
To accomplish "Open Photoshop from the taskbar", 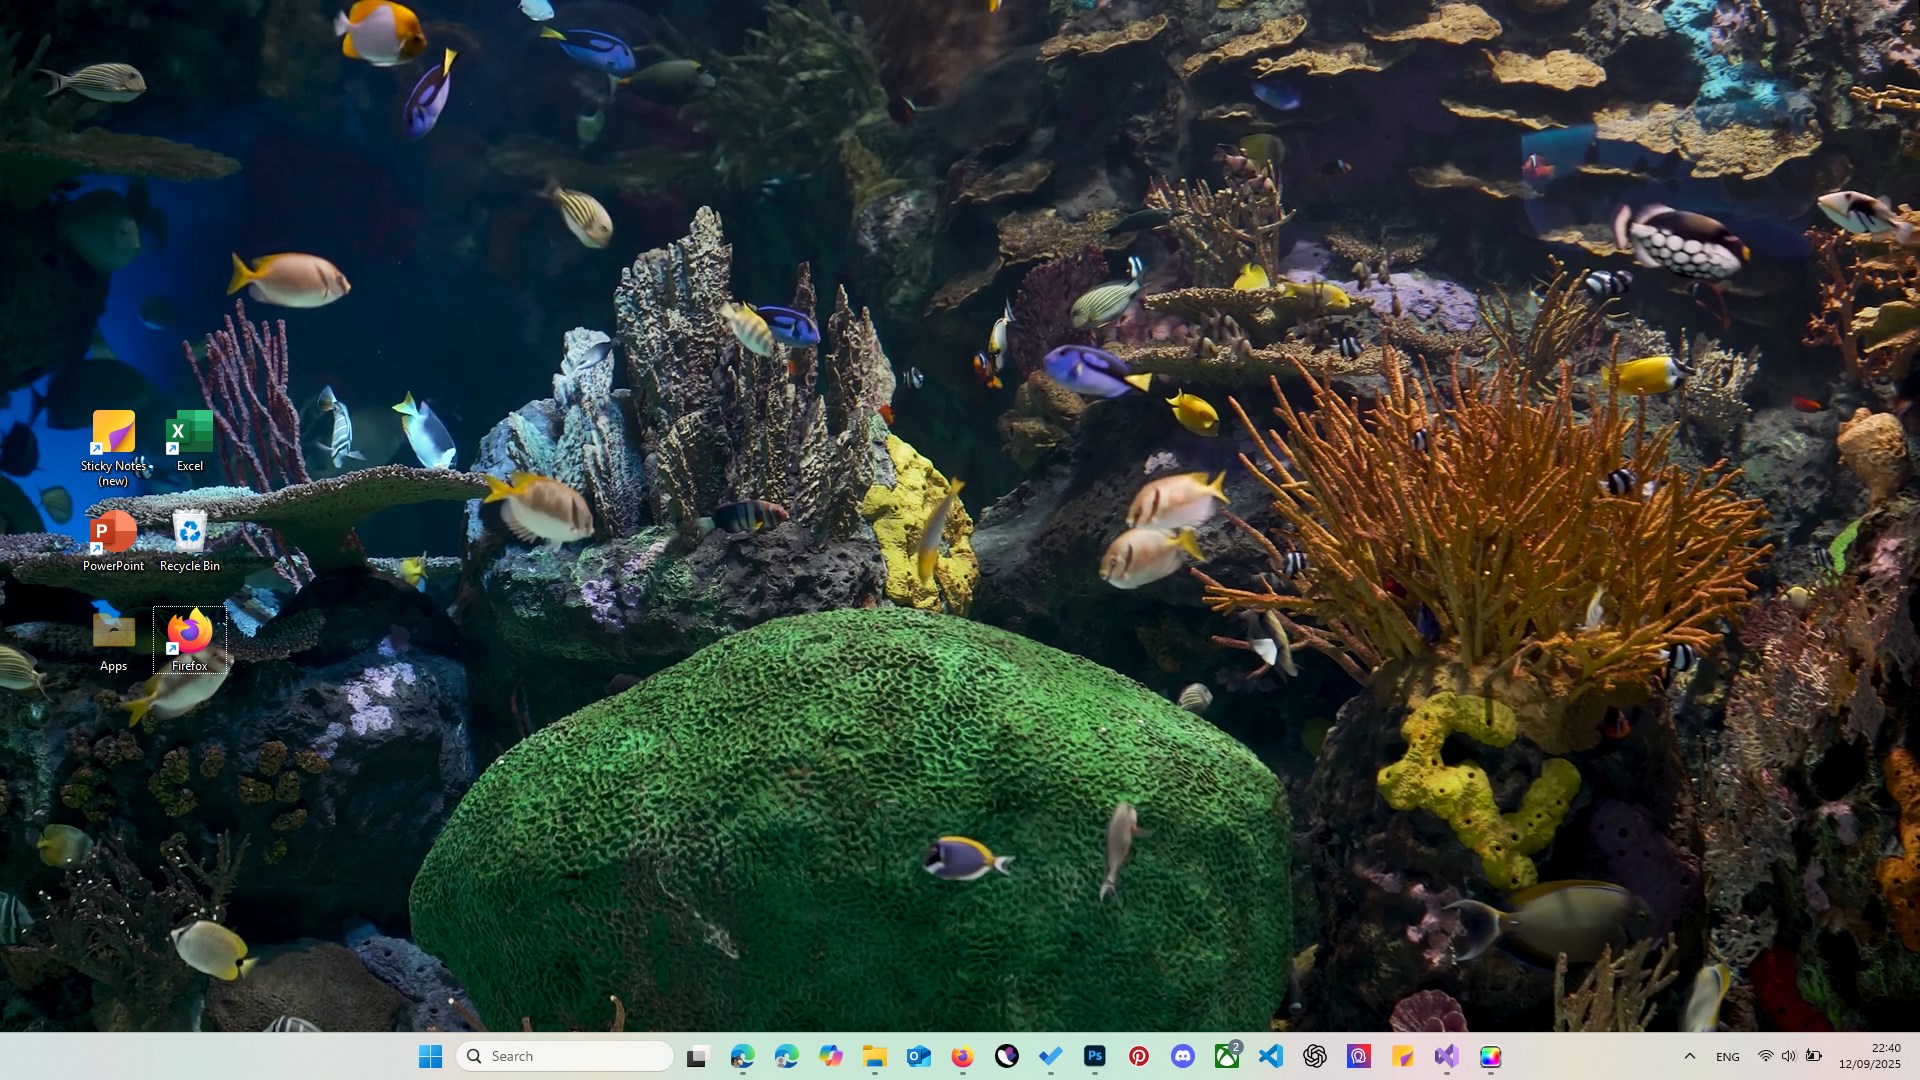I will (1095, 1056).
